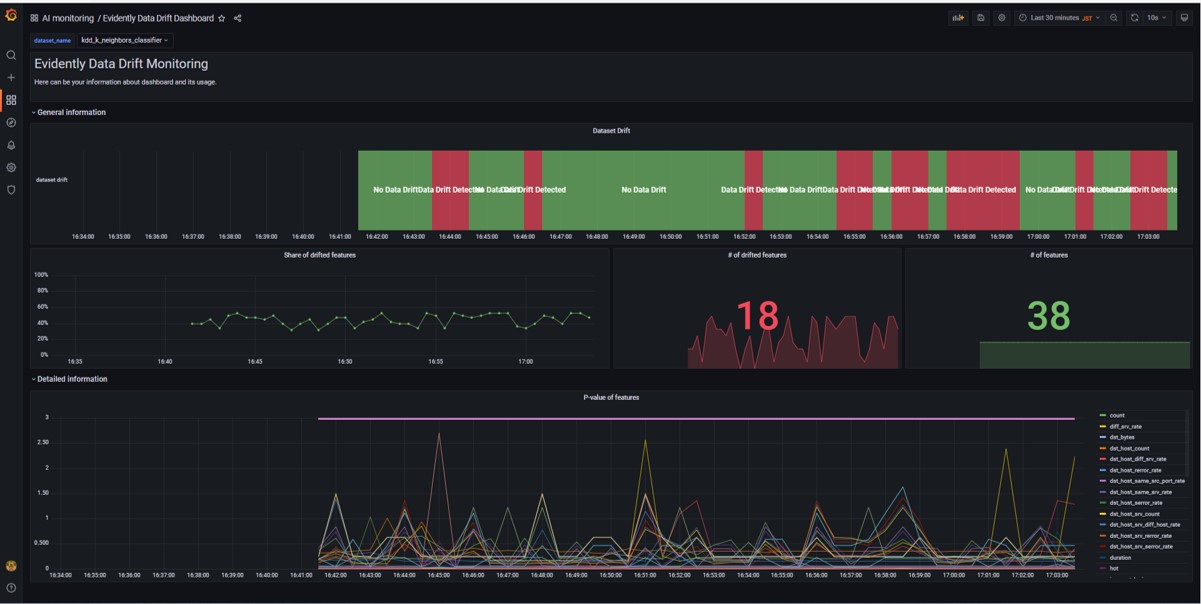The height and width of the screenshot is (604, 1201).
Task: Open the Configuration gear in sidebar
Action: click(x=11, y=167)
